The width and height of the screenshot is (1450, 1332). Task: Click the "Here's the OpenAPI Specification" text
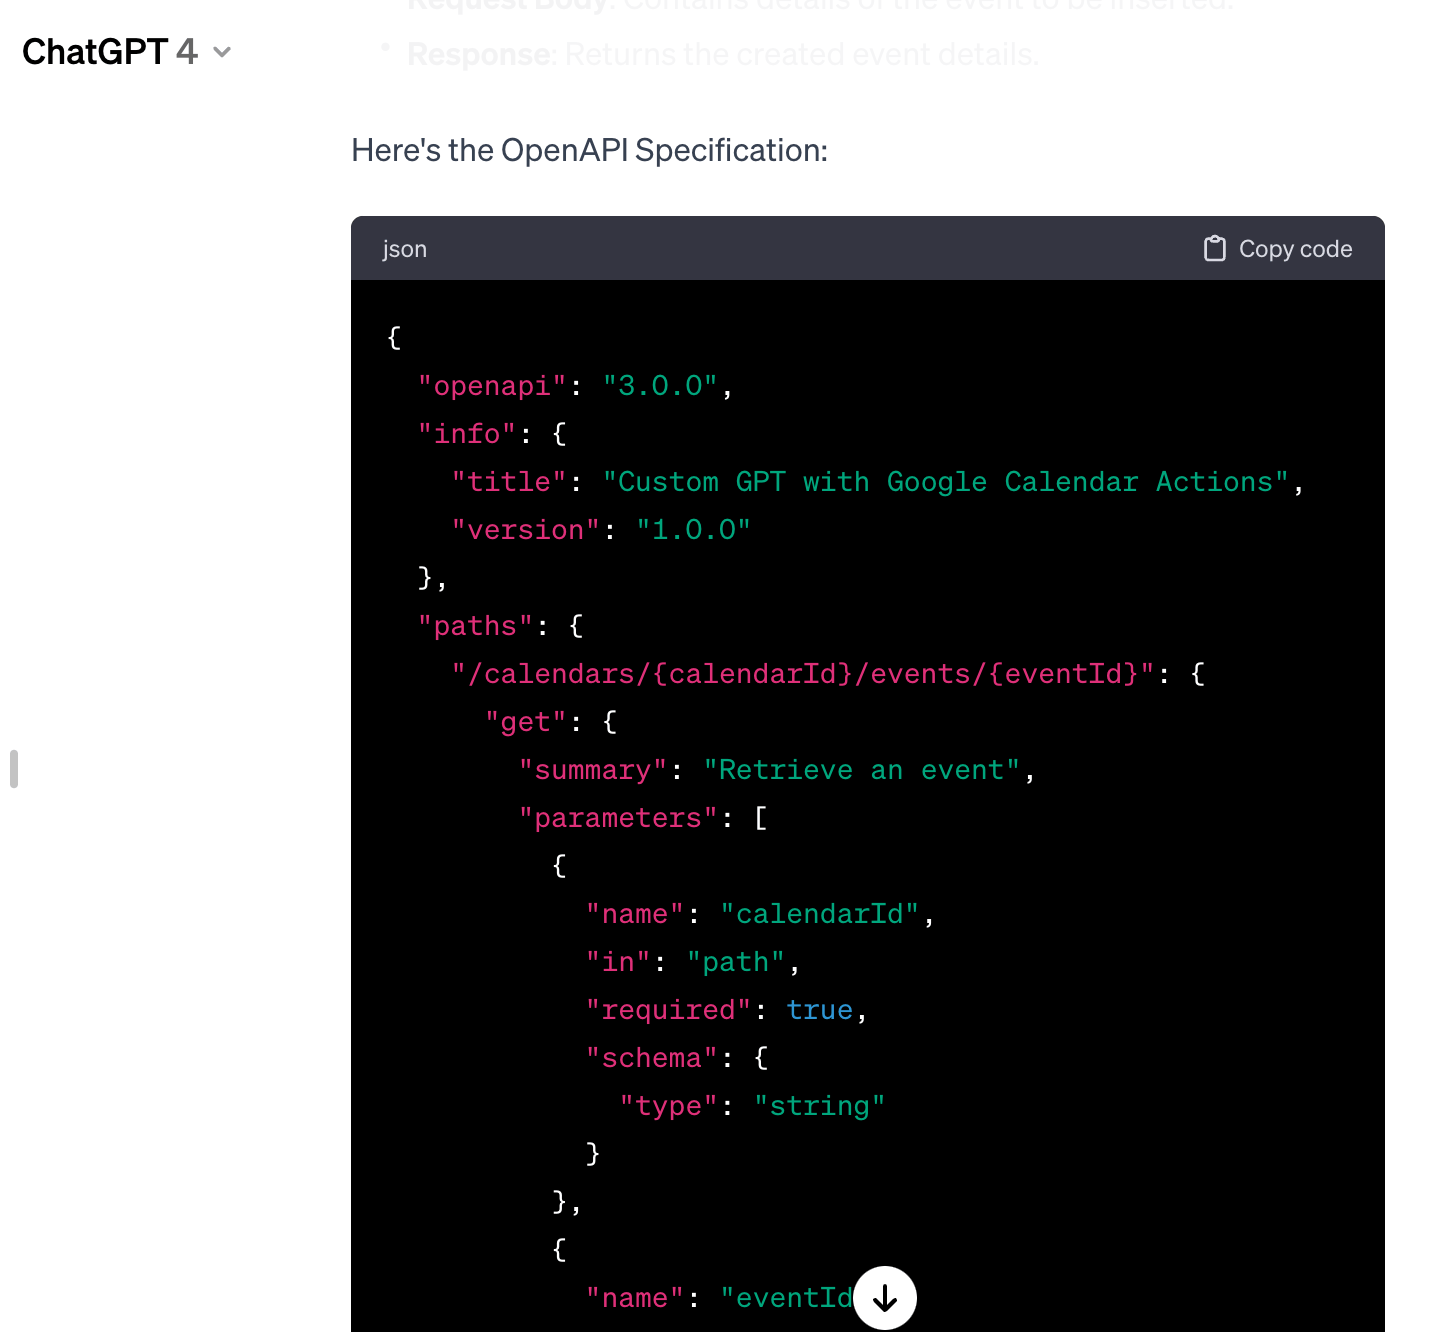[x=589, y=150]
